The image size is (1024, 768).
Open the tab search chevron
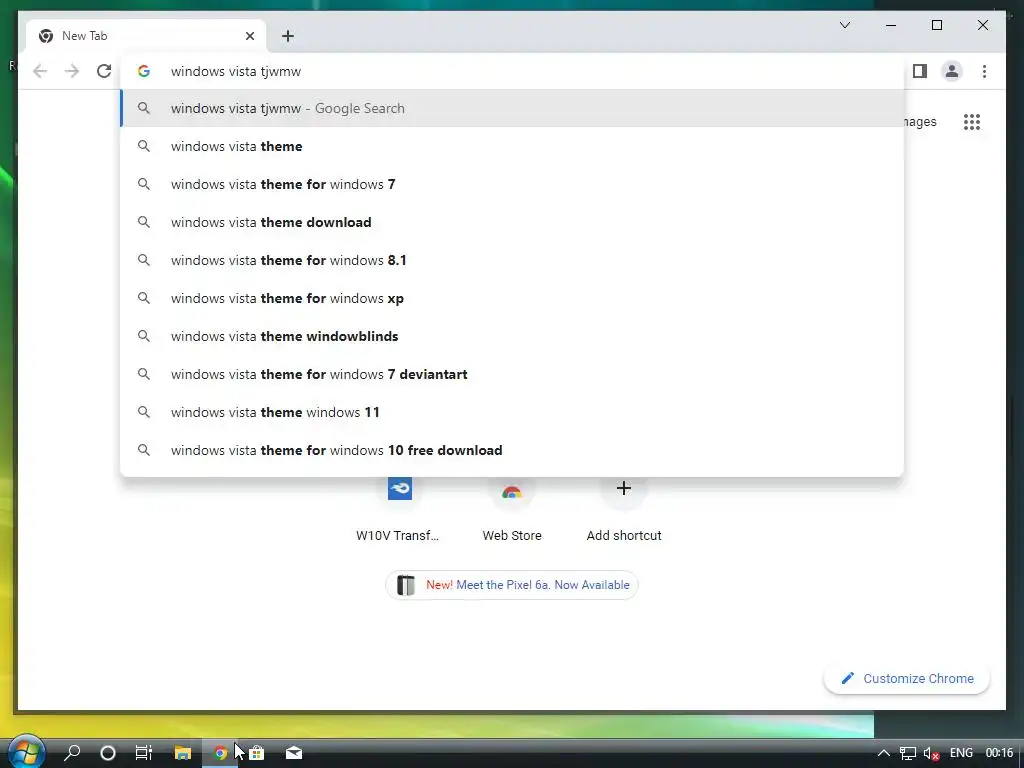click(x=844, y=25)
